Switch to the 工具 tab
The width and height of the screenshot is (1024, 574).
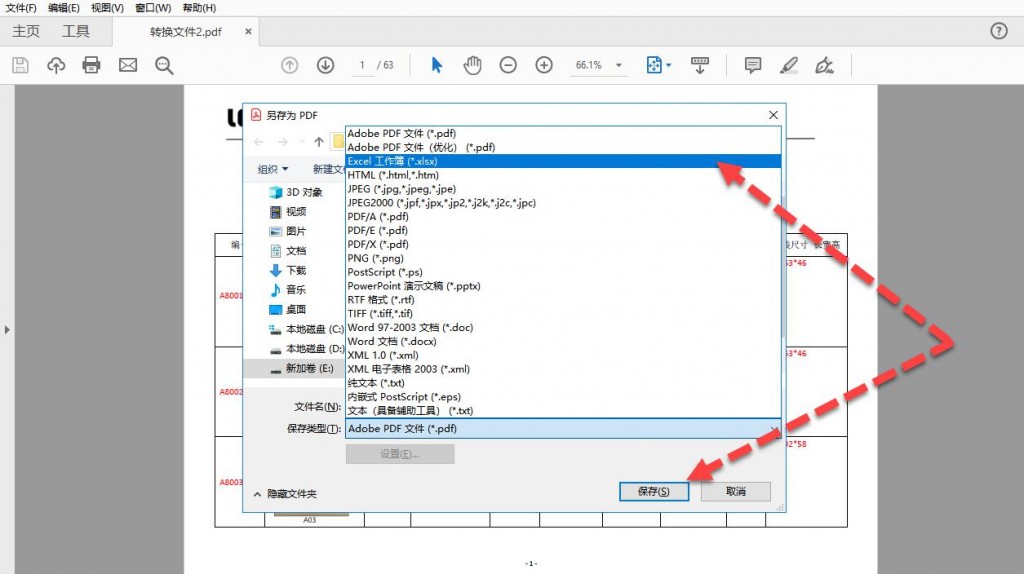[76, 31]
